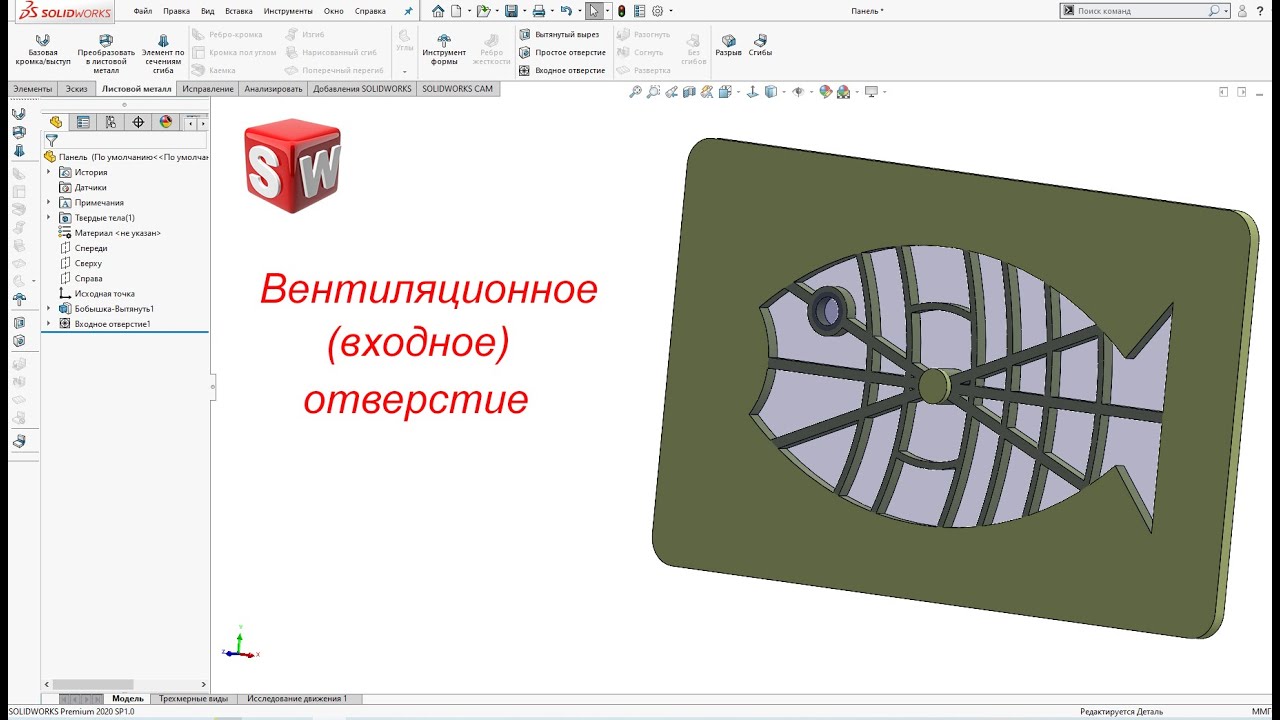Click the Print icon
The image size is (1280, 720).
[538, 11]
